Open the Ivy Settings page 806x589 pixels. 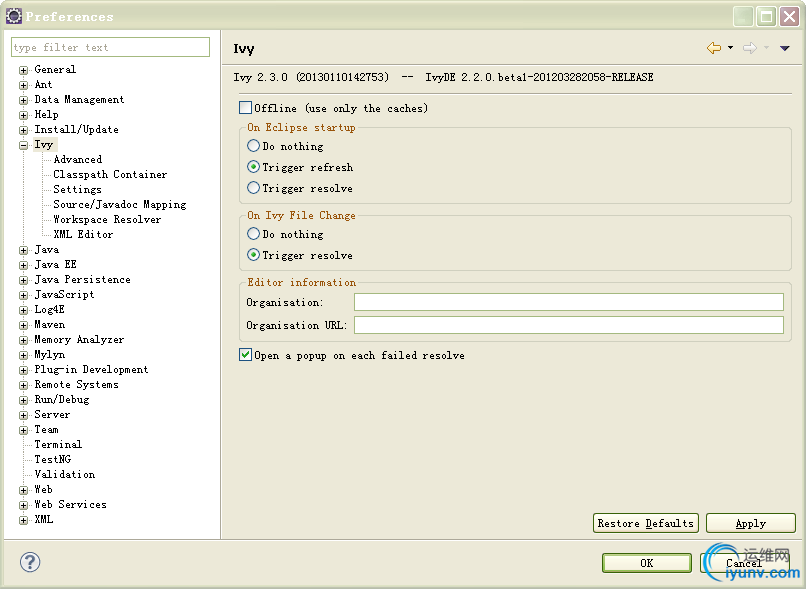(78, 189)
